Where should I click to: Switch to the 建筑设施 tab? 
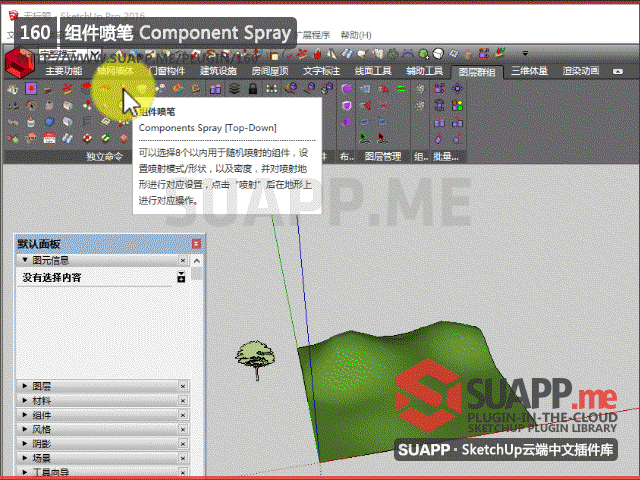click(x=218, y=71)
